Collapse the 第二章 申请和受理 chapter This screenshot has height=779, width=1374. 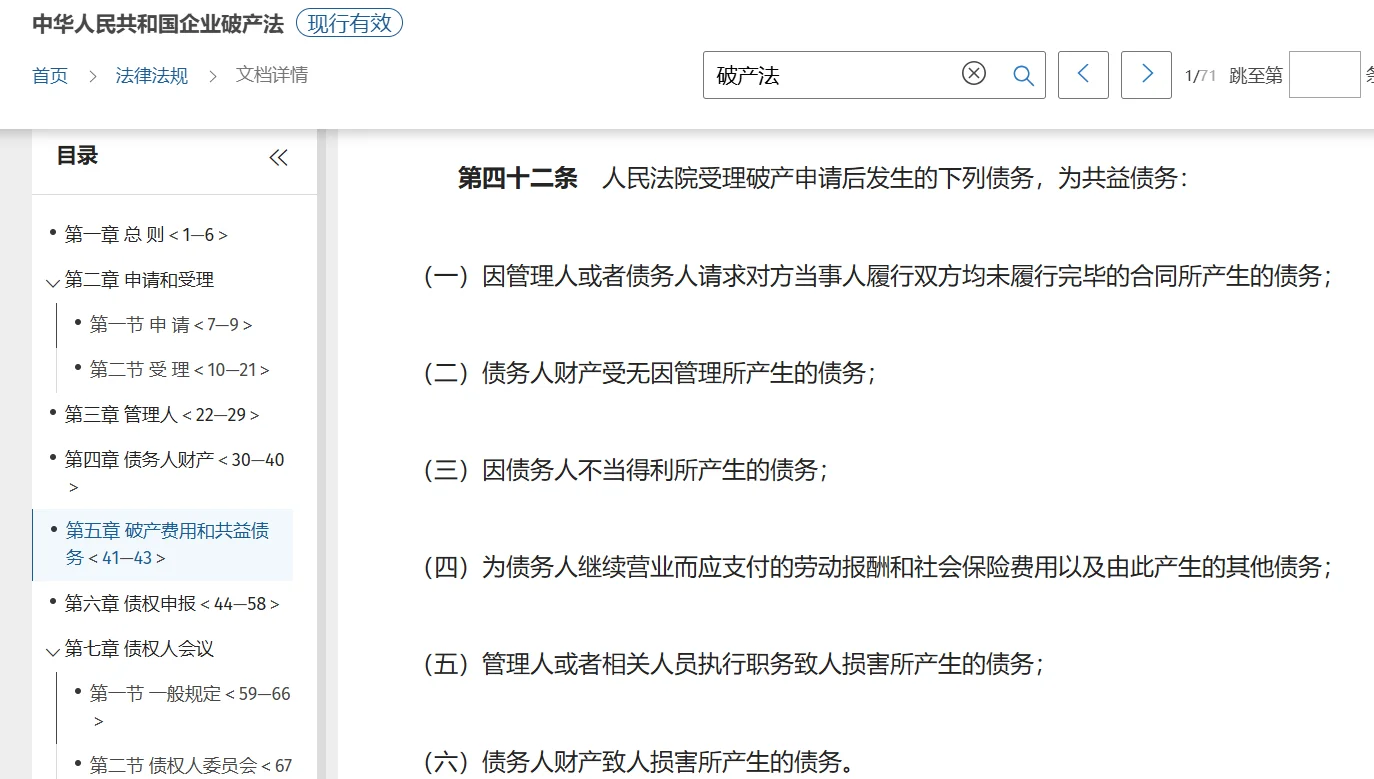click(x=52, y=282)
